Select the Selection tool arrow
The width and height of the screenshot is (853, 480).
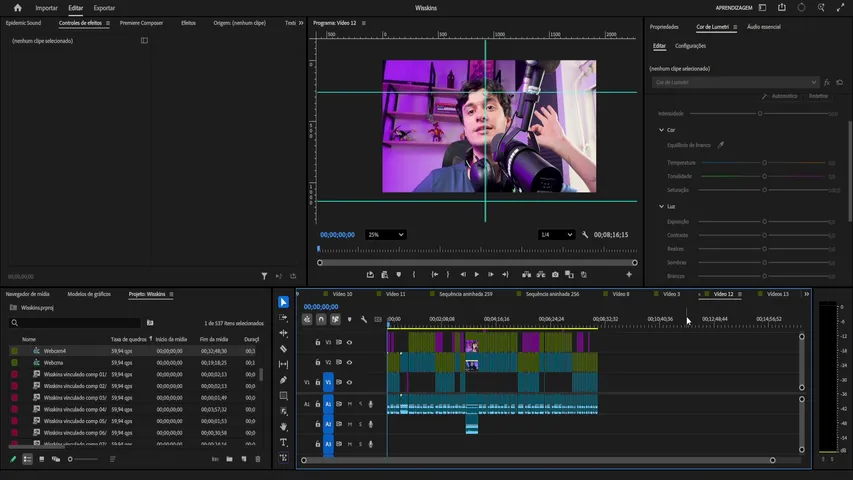click(283, 302)
